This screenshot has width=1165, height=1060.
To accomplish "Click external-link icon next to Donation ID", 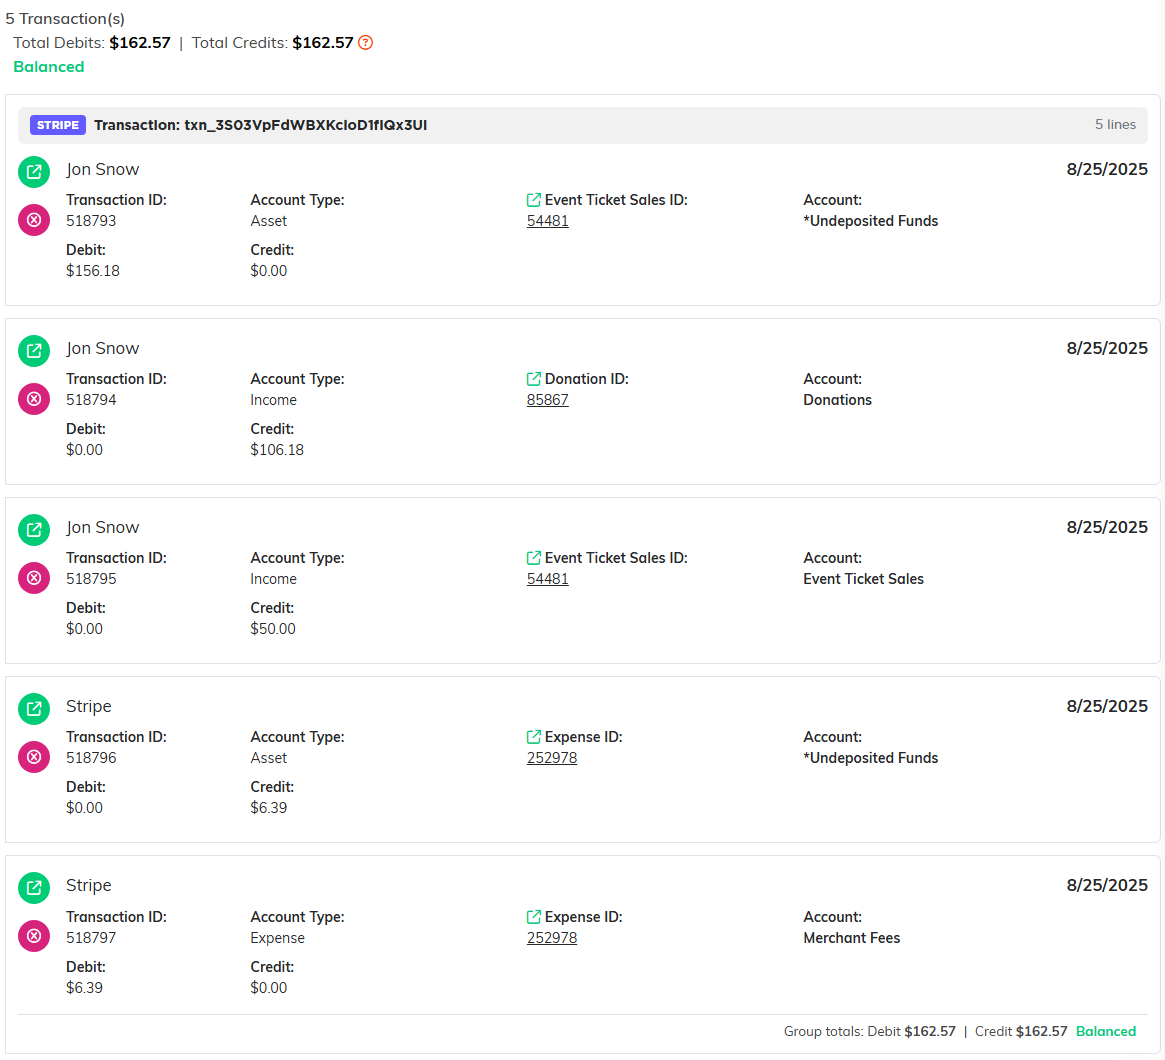I will point(533,379).
